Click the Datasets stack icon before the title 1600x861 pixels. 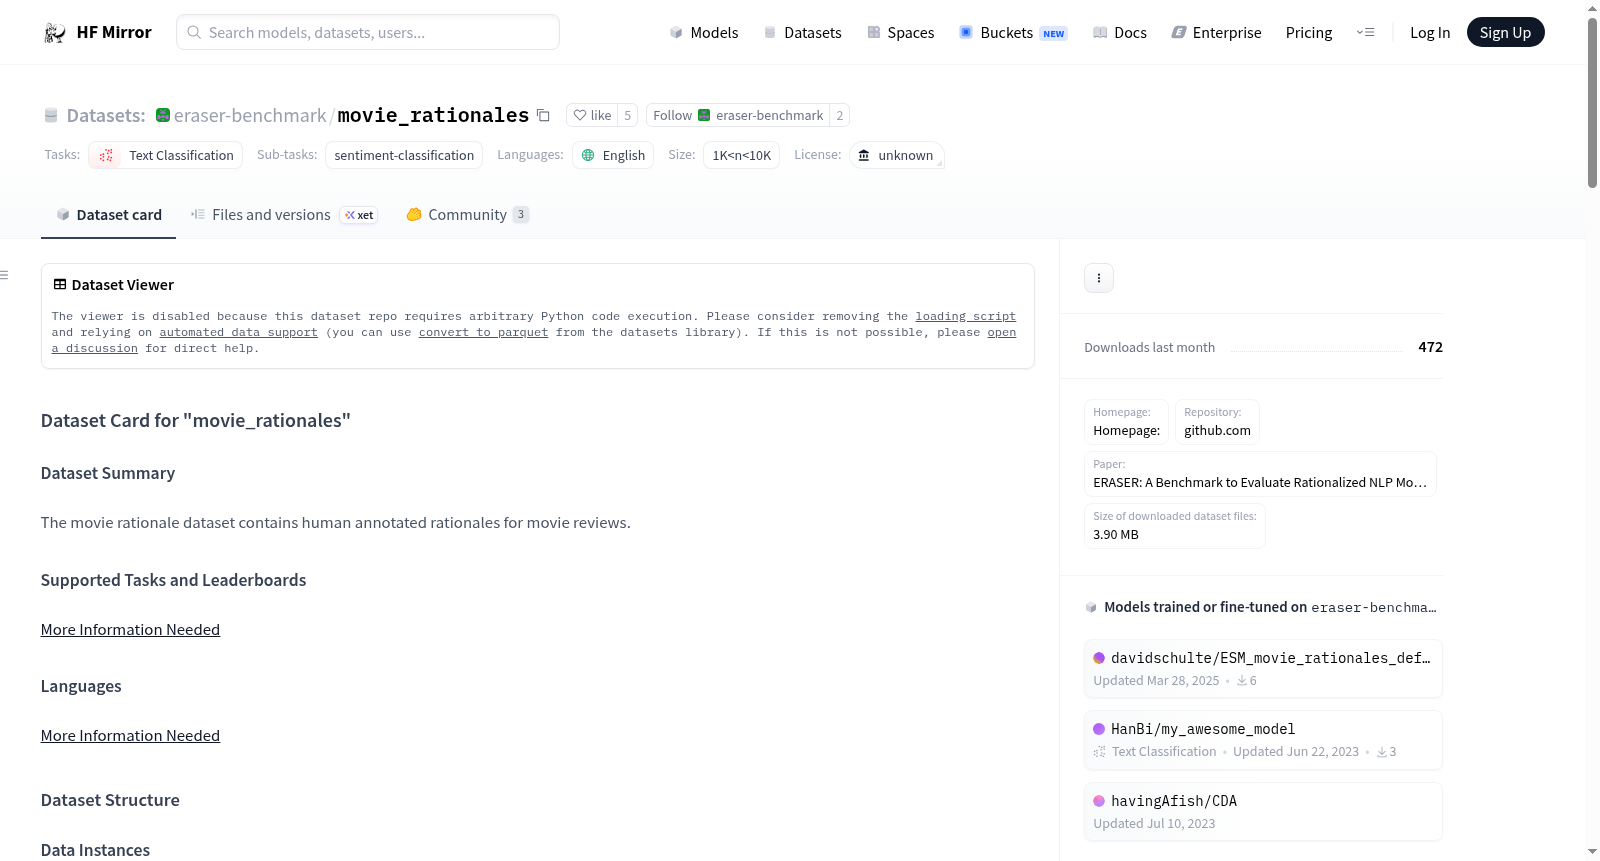pyautogui.click(x=51, y=115)
